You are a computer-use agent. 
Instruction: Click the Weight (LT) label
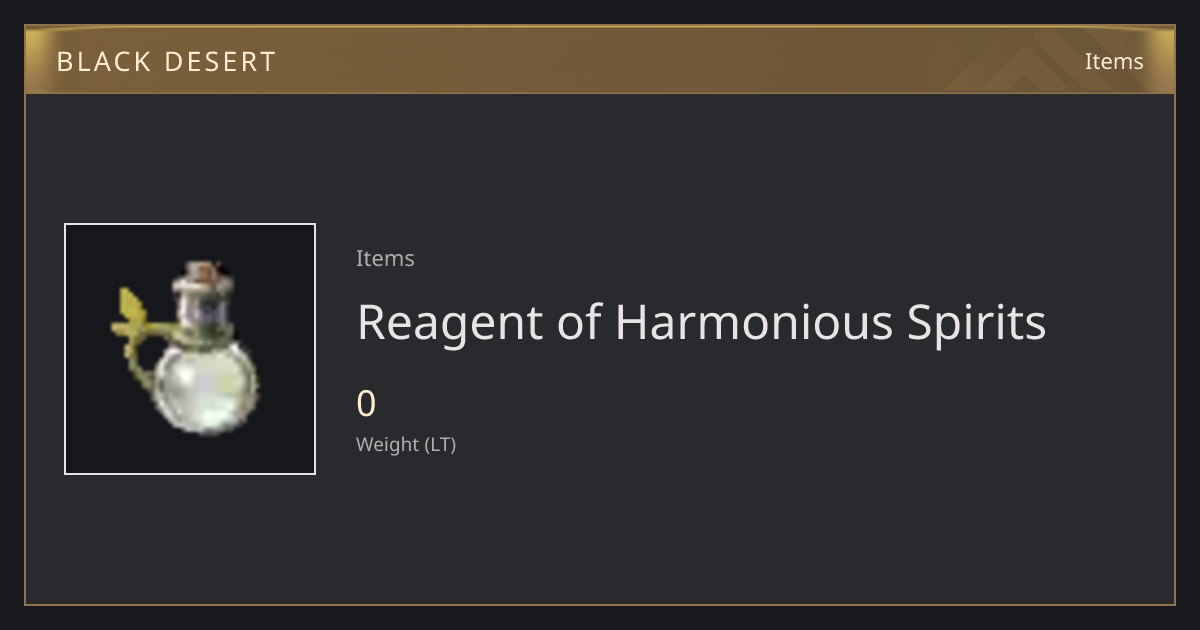(406, 445)
